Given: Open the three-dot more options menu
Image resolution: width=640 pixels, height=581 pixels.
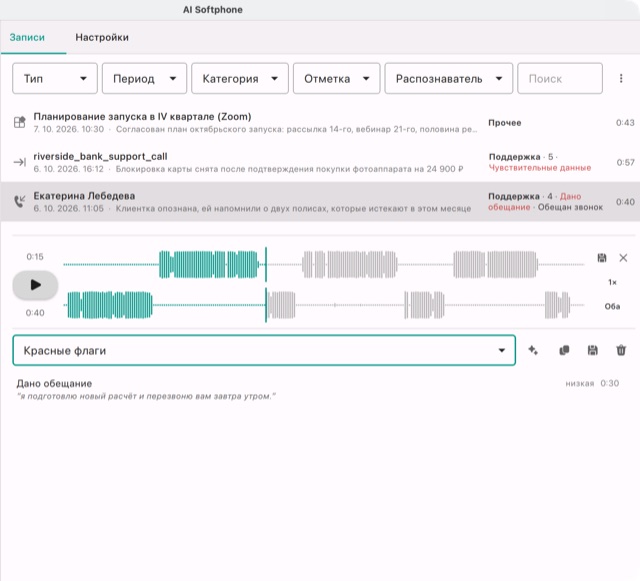Looking at the screenshot, I should point(621,78).
